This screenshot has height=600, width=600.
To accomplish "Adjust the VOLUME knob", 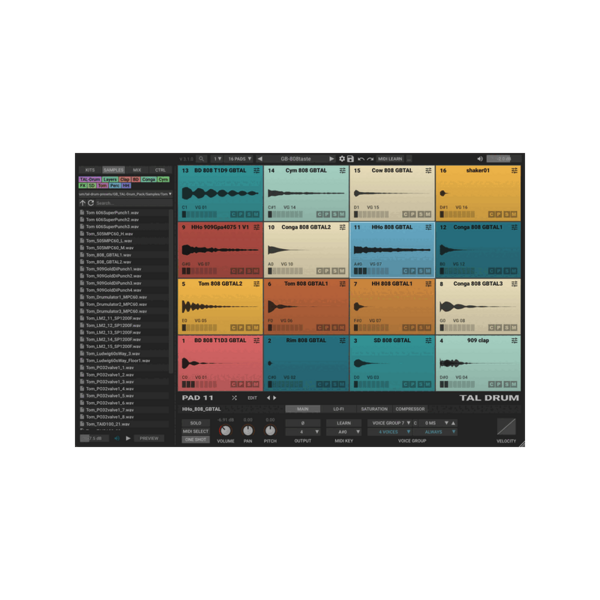I will pyautogui.click(x=225, y=431).
